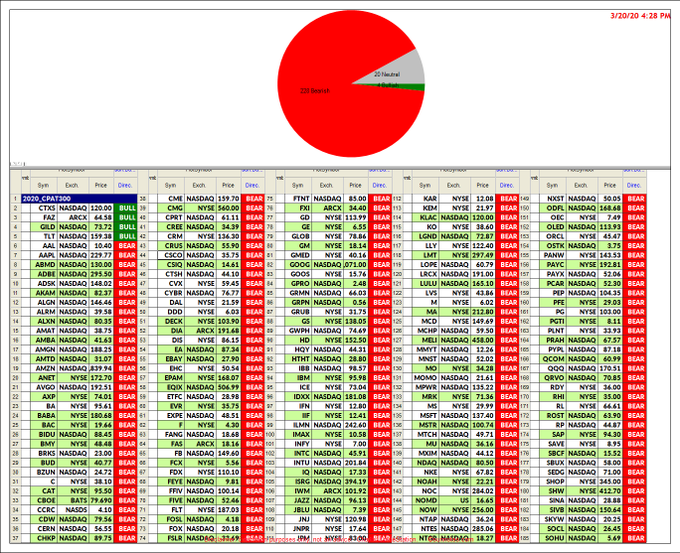The image size is (680, 553).
Task: Select the '228 Bearish' chart label
Action: (315, 91)
